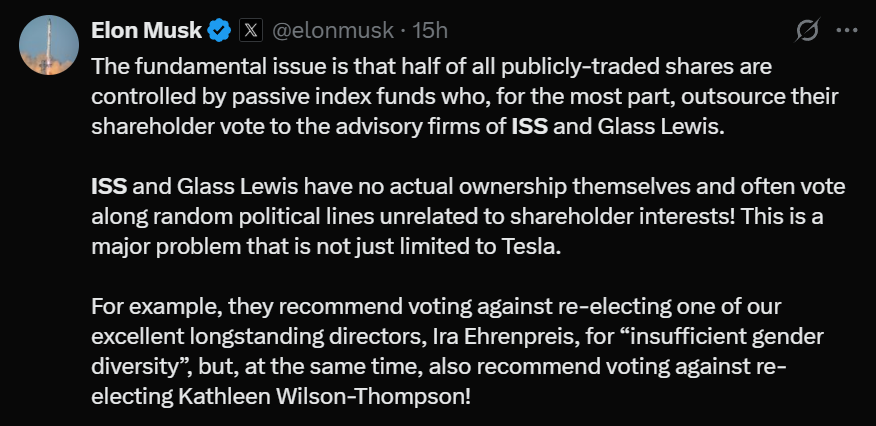Screen dimensions: 876x426
Task: Open the three-dot More options menu
Action: (x=847, y=31)
